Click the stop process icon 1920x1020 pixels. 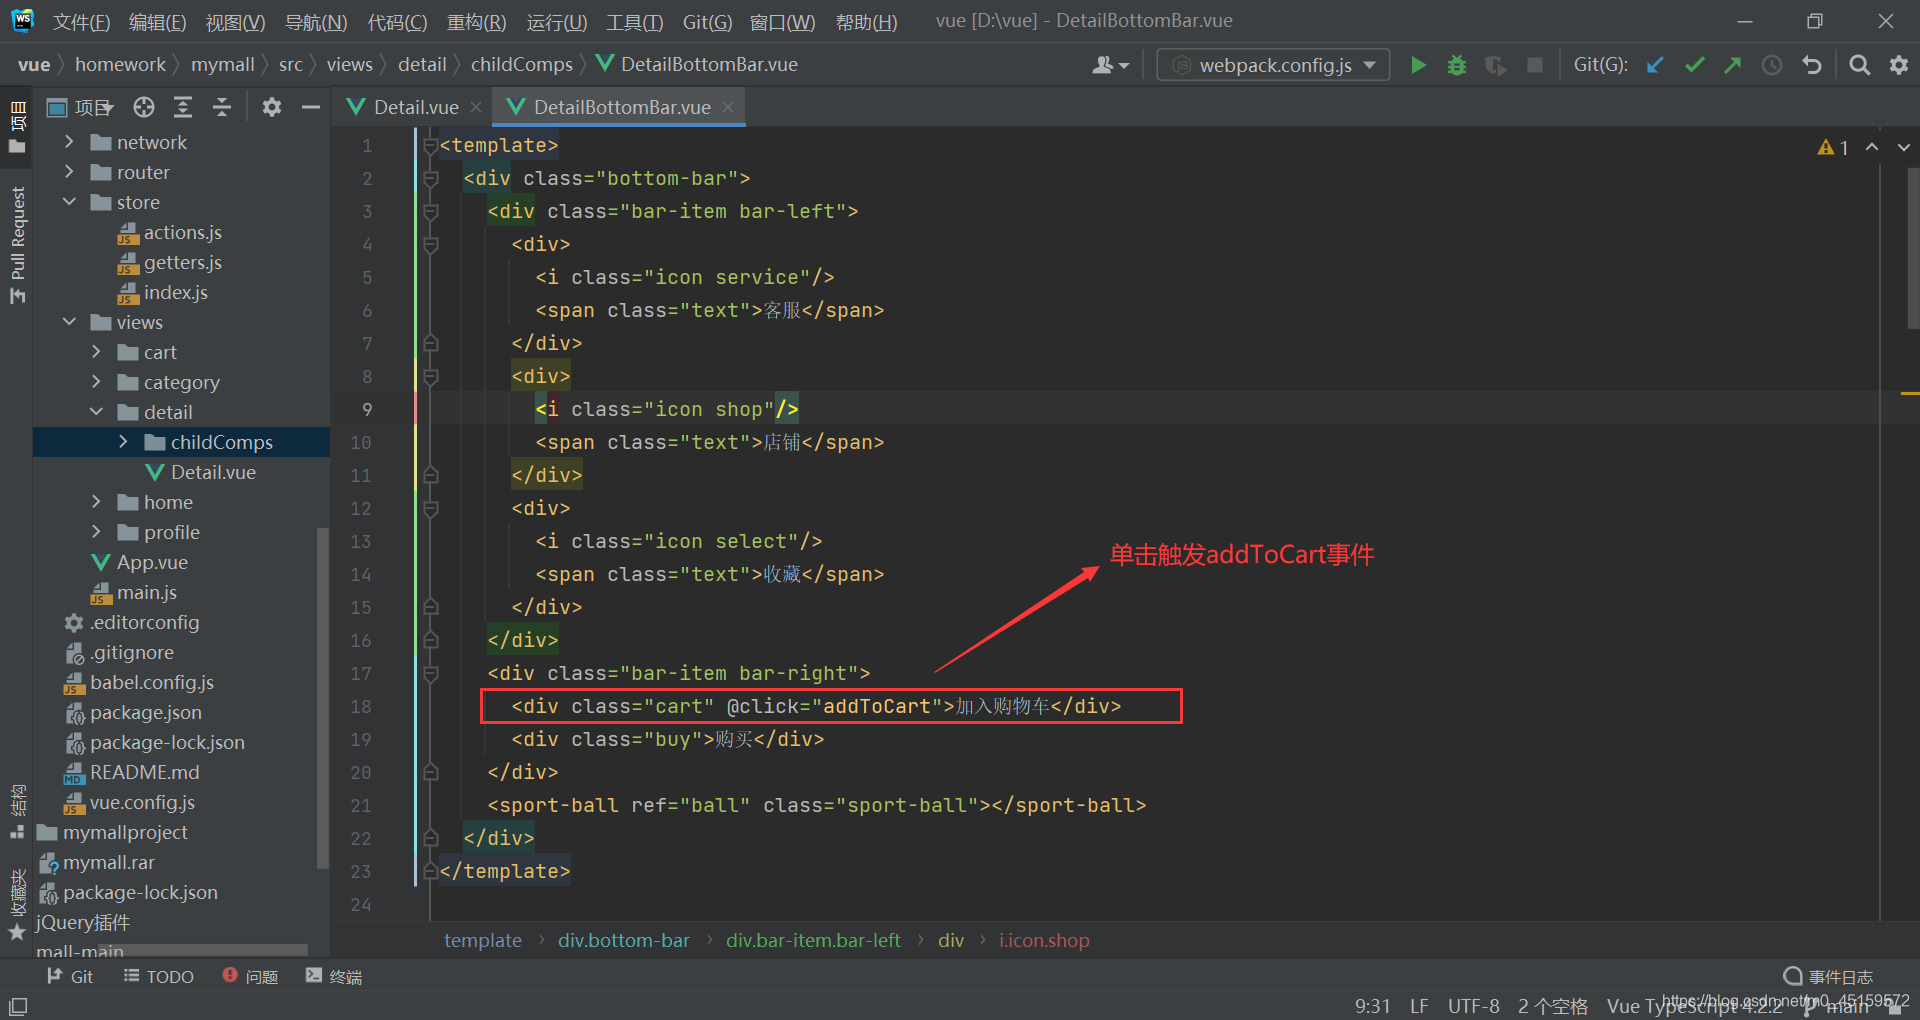[1535, 65]
